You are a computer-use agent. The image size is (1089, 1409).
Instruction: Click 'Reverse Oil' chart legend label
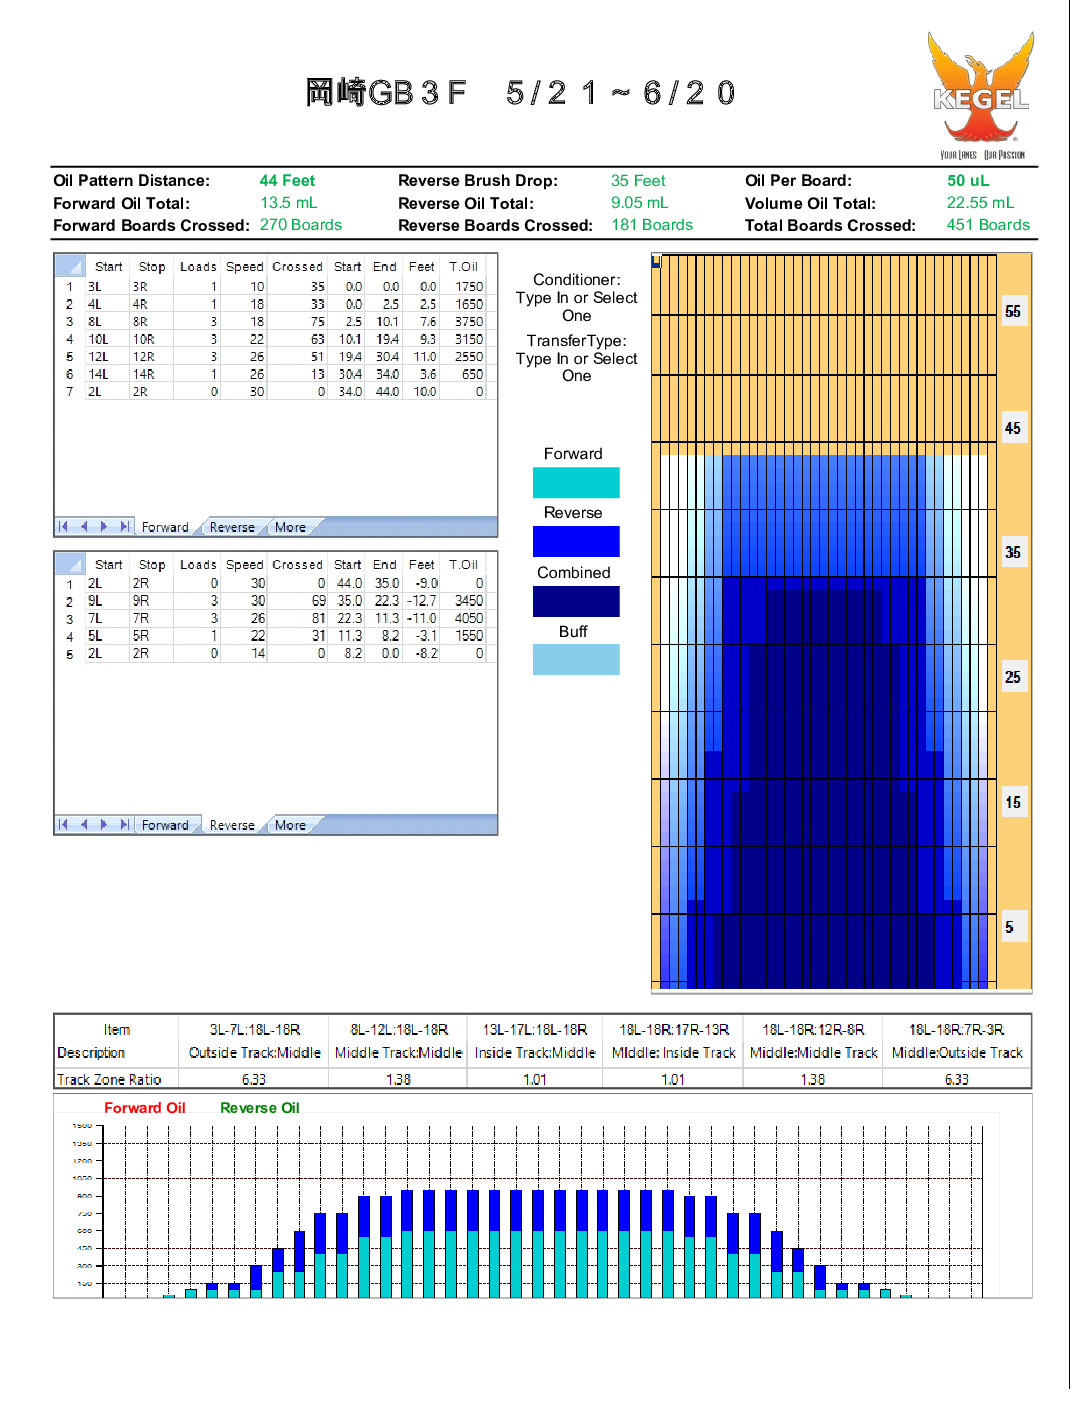tap(260, 1107)
